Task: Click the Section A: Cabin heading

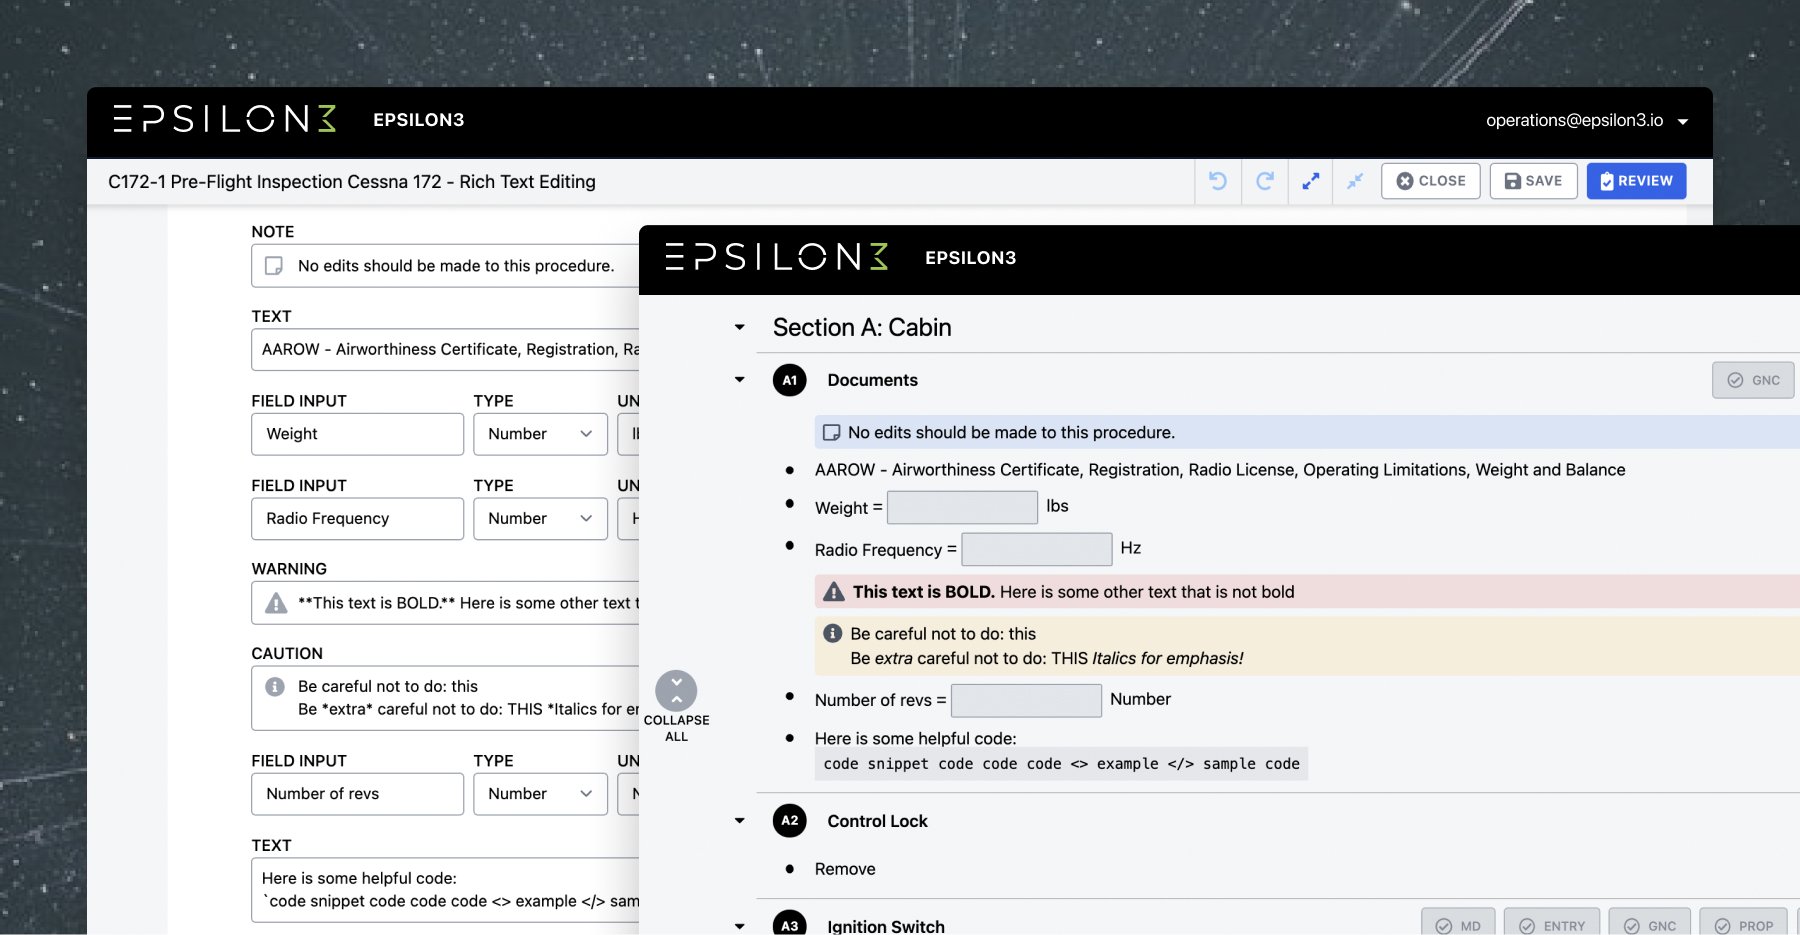Action: [x=862, y=327]
